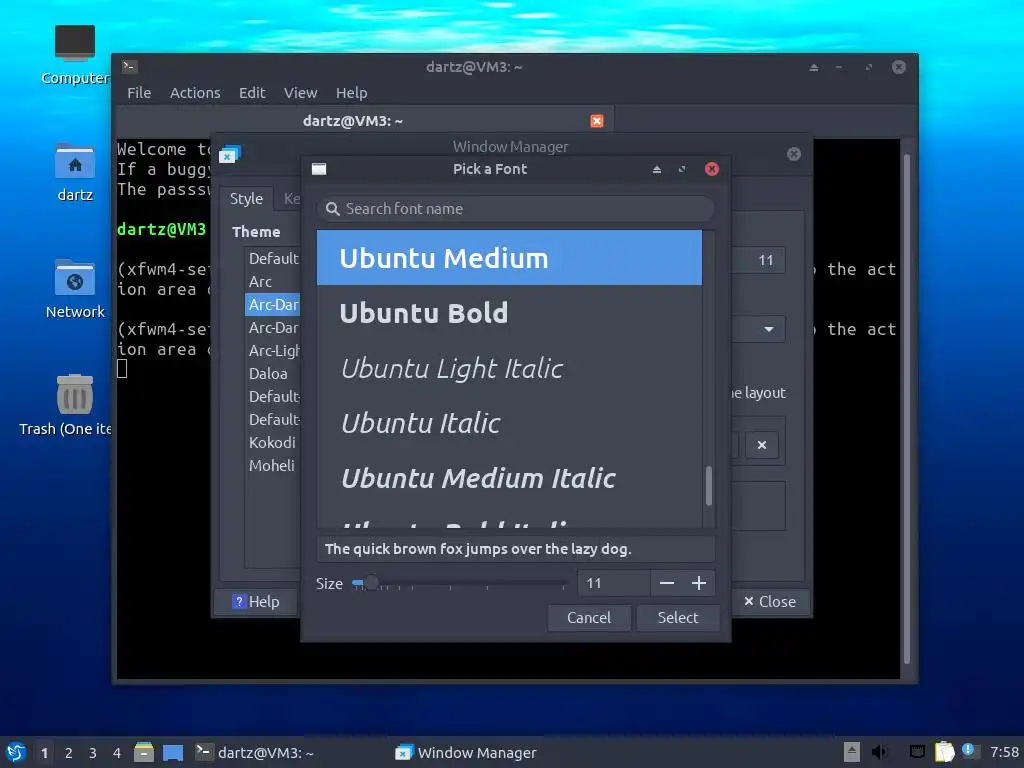Open the terminal Help menu
The image size is (1024, 768).
351,93
